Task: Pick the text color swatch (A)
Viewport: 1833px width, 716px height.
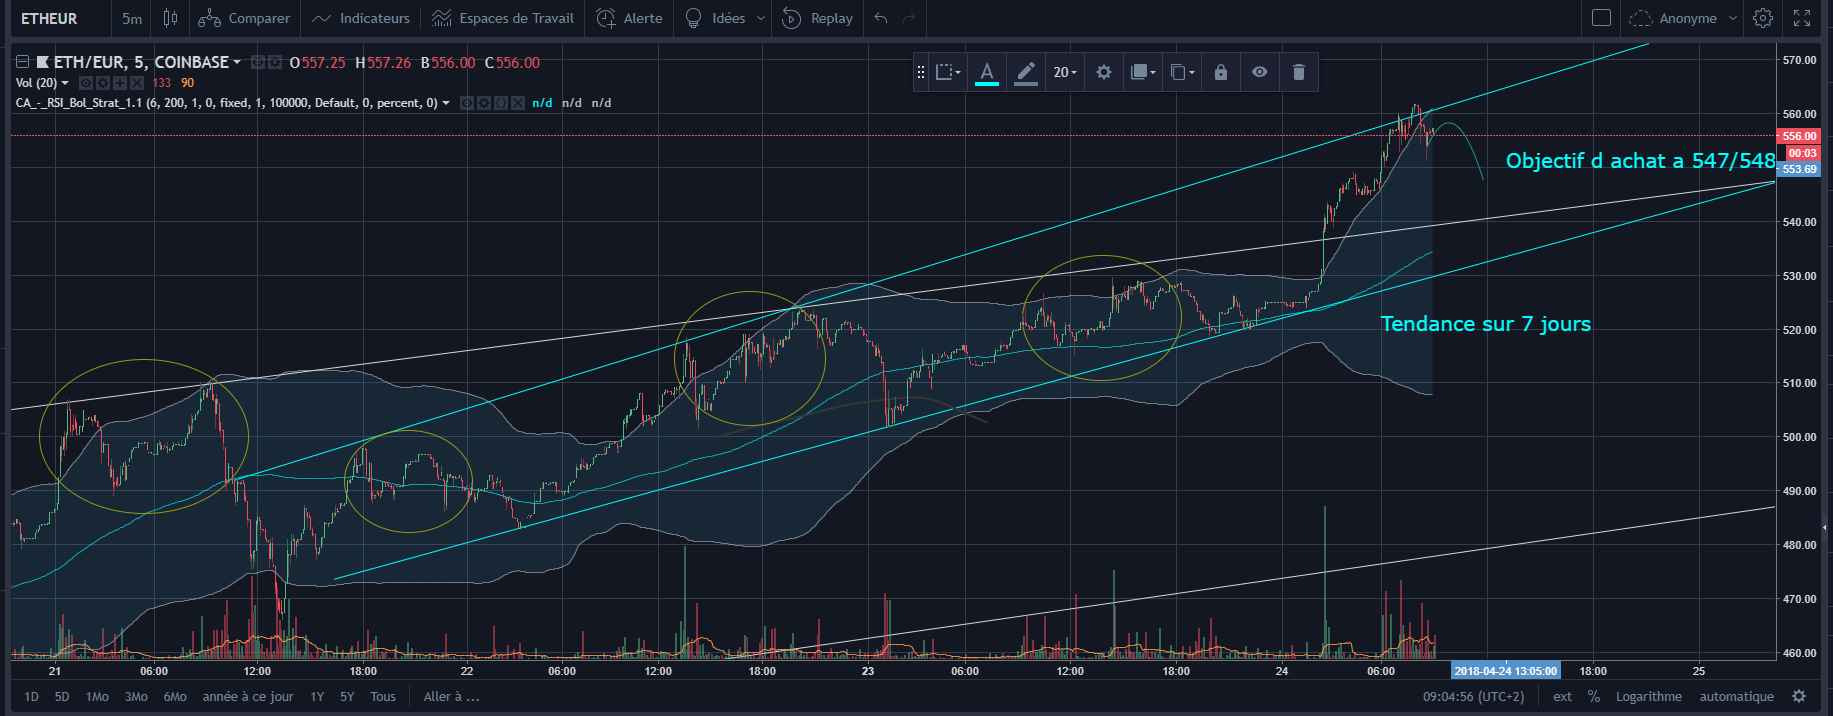Action: pyautogui.click(x=987, y=72)
